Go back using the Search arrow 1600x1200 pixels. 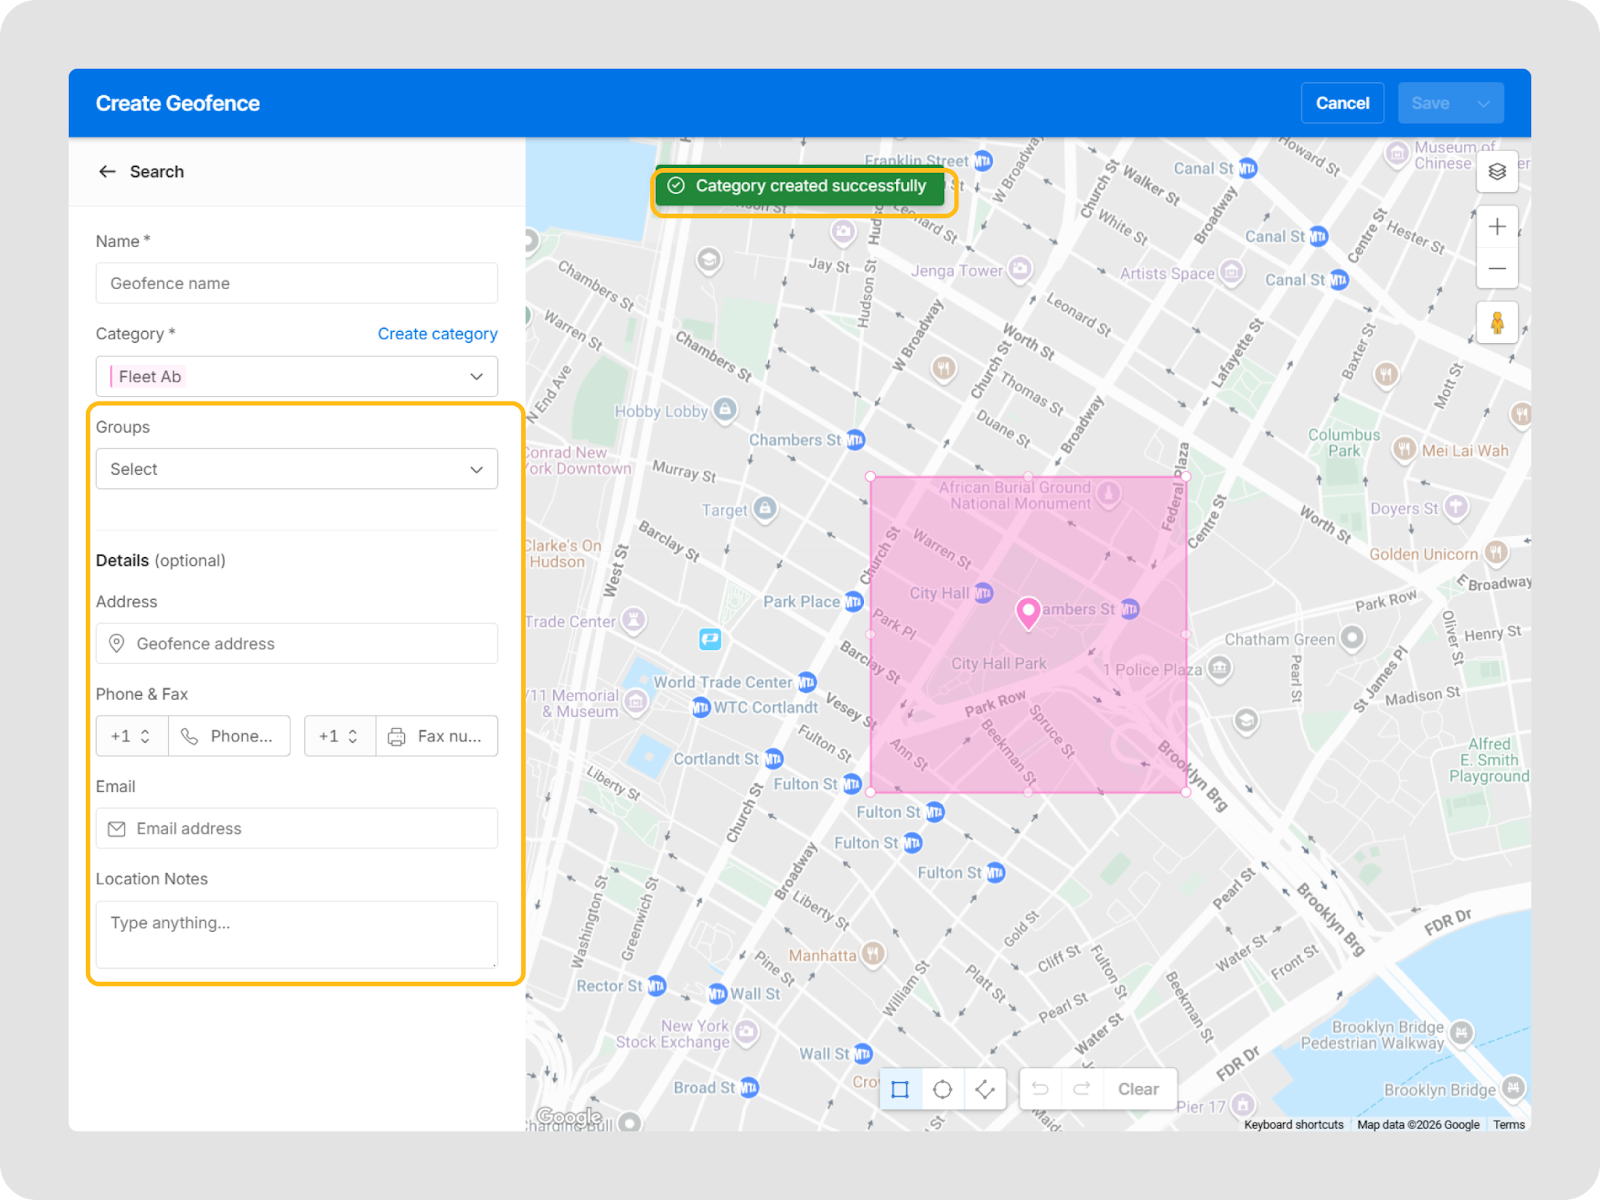tap(108, 172)
